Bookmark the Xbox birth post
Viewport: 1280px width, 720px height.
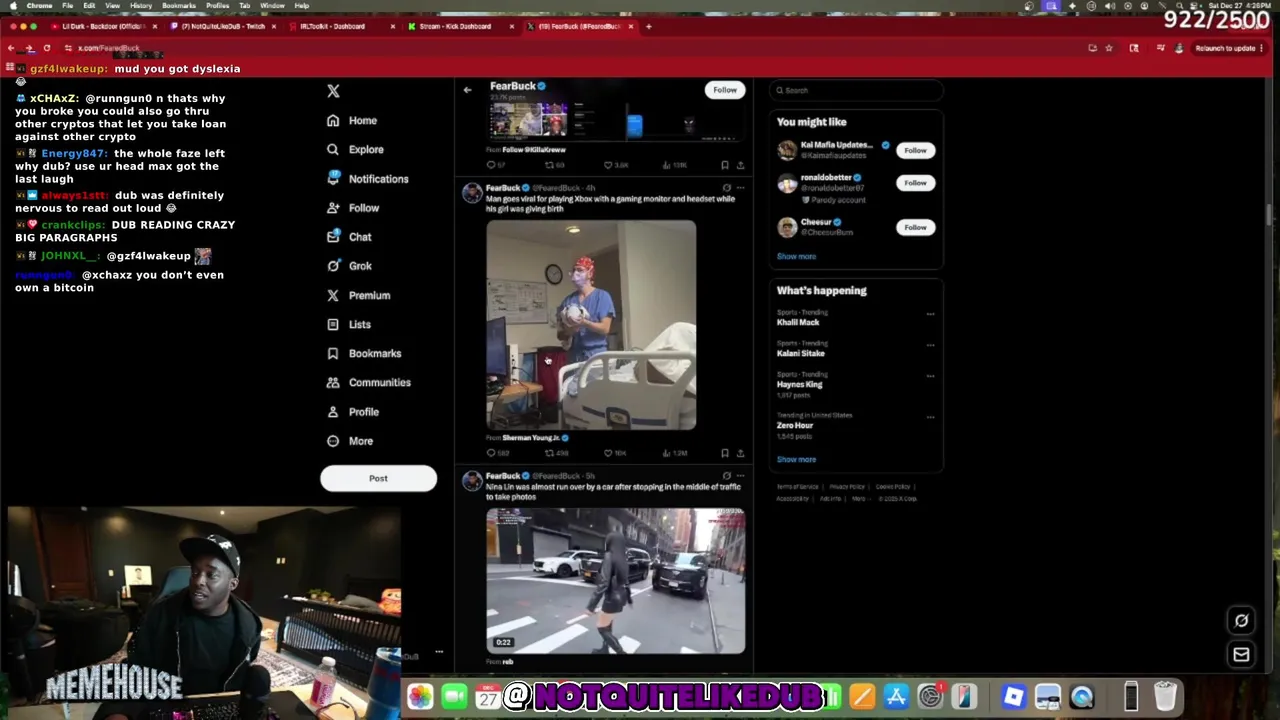(x=725, y=453)
